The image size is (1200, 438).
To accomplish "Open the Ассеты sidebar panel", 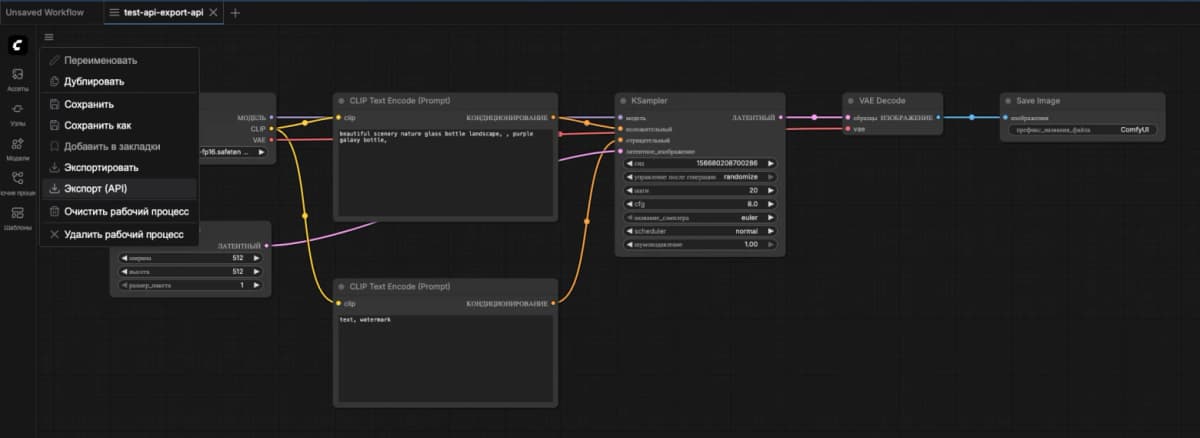I will click(x=18, y=79).
